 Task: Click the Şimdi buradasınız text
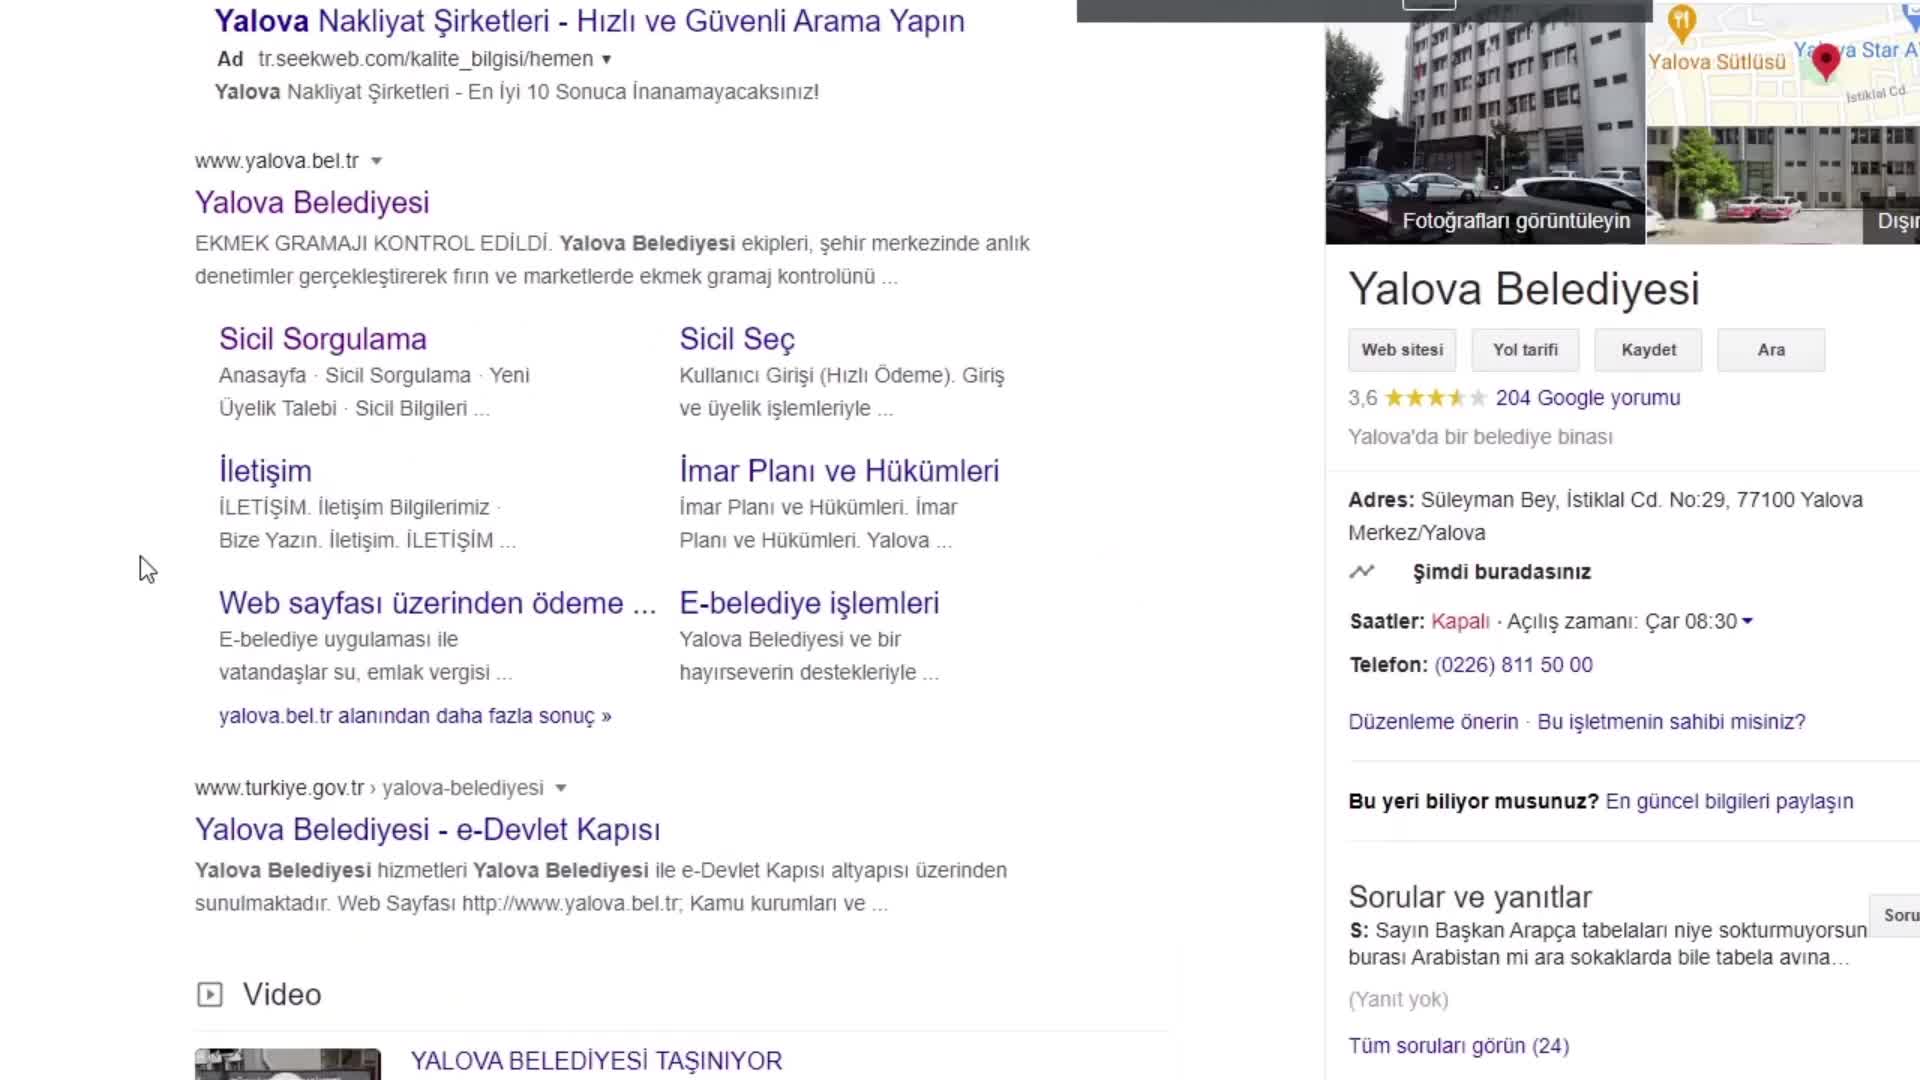pos(1502,572)
